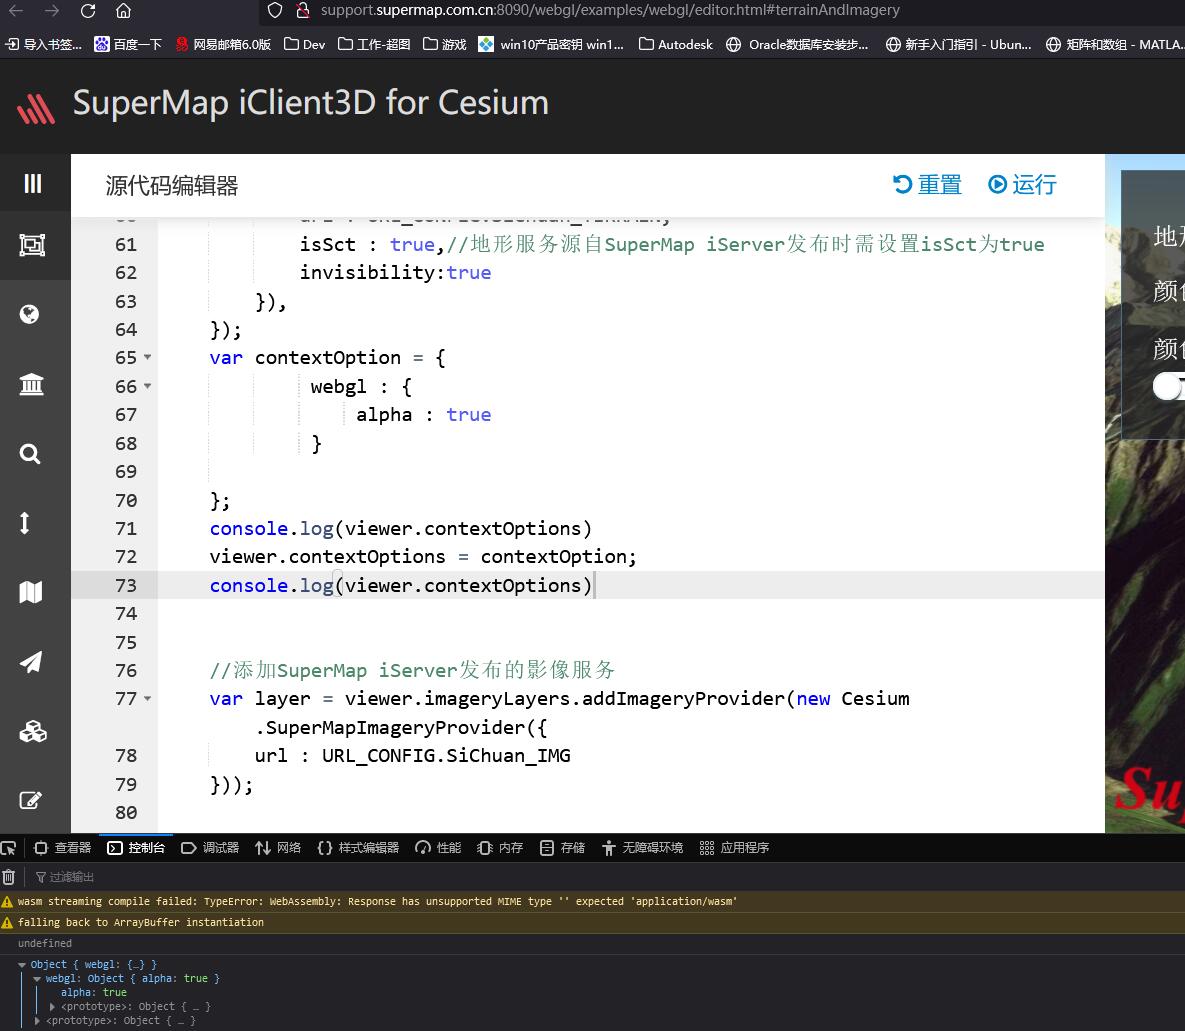
Task: Collapse the fold arrow at line 66
Action: 147,385
